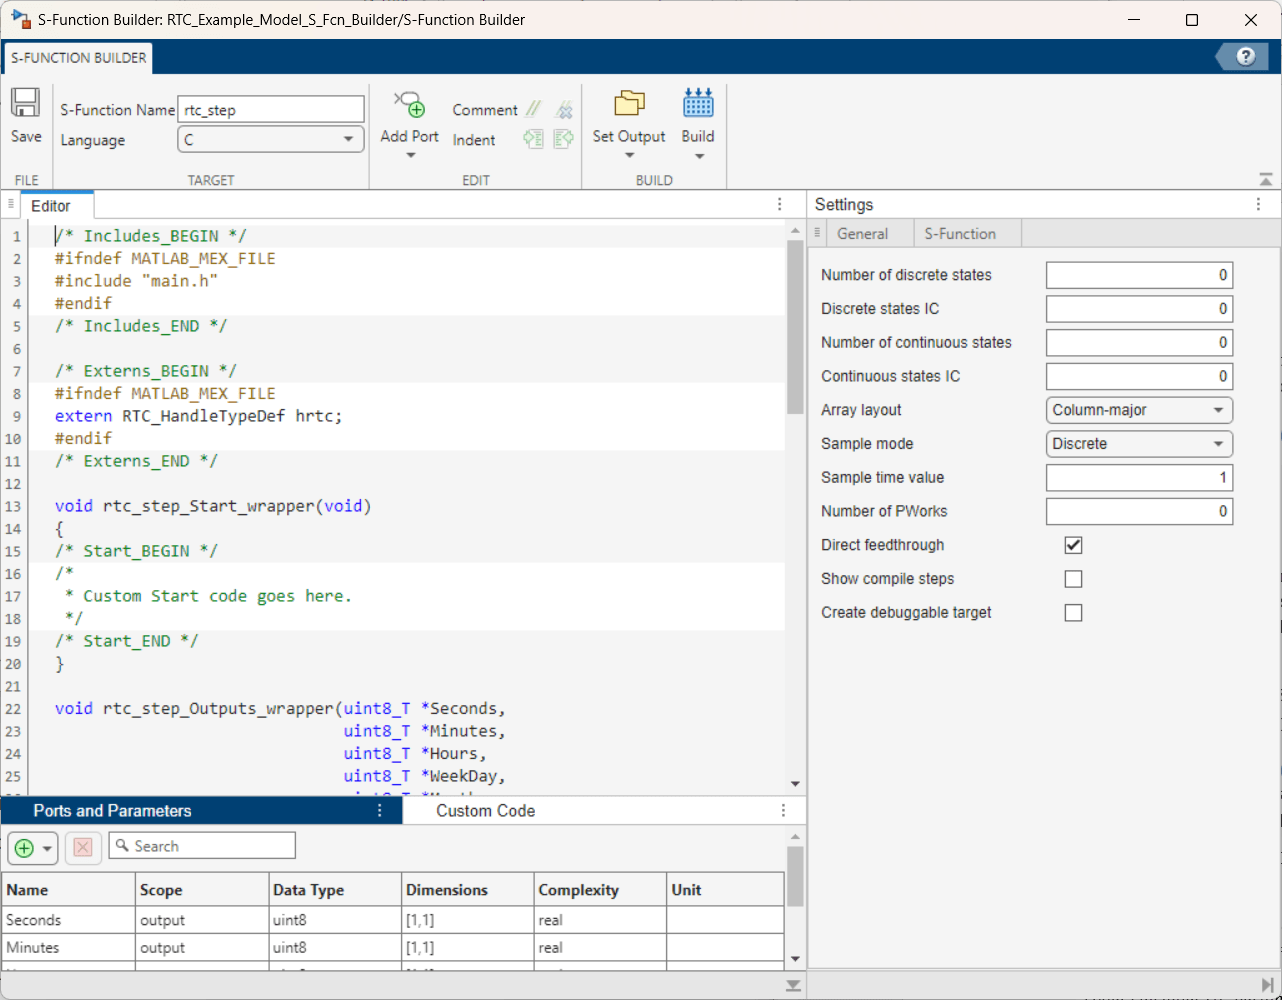Click the Help question mark icon

click(1245, 57)
